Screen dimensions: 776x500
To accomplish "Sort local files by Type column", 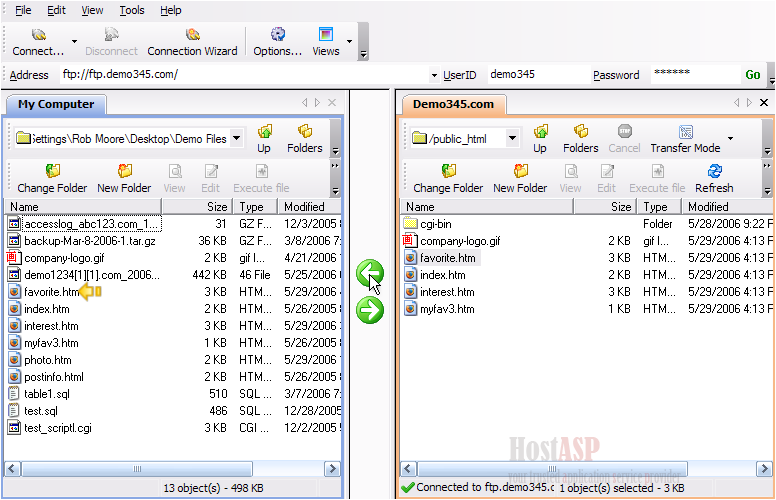I will tap(254, 206).
